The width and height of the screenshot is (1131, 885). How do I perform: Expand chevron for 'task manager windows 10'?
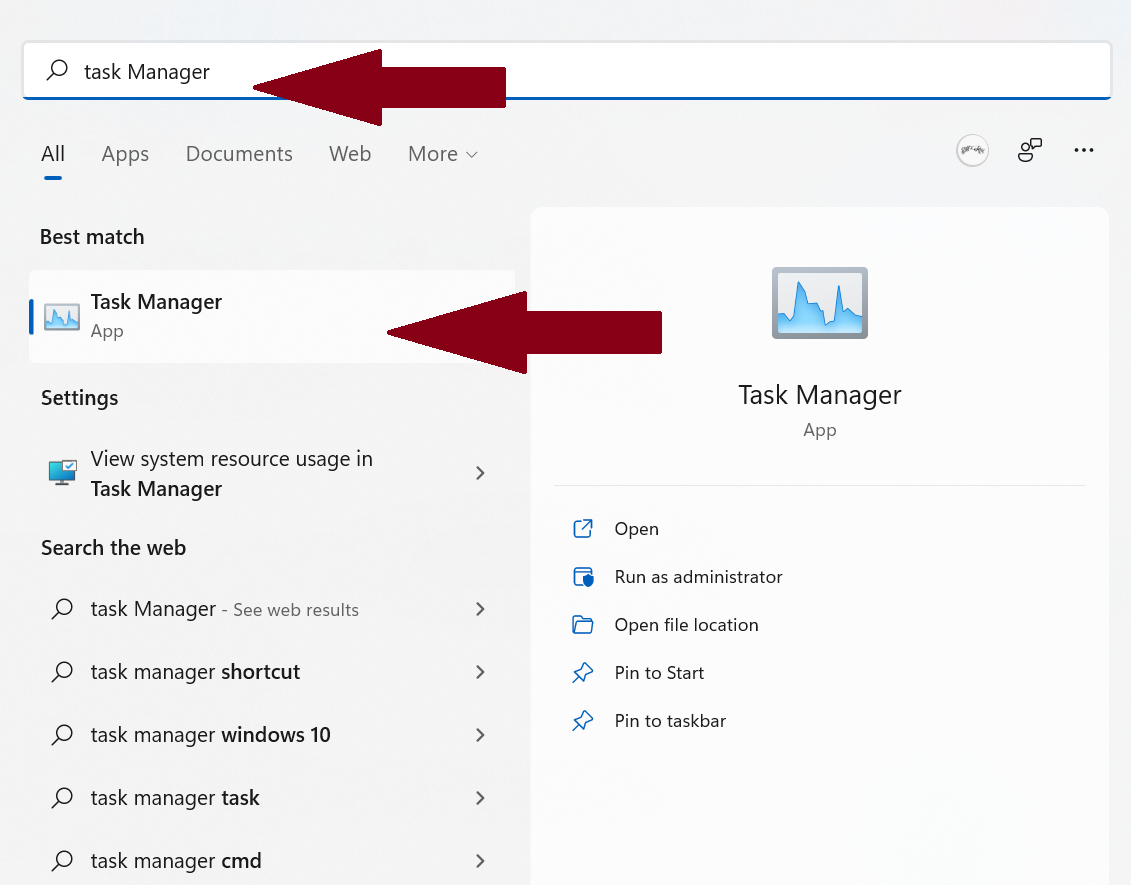[480, 734]
